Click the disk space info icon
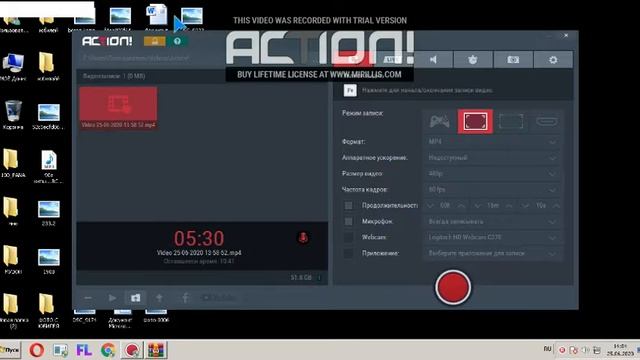Viewport: 640px width, 360px height. 319,278
